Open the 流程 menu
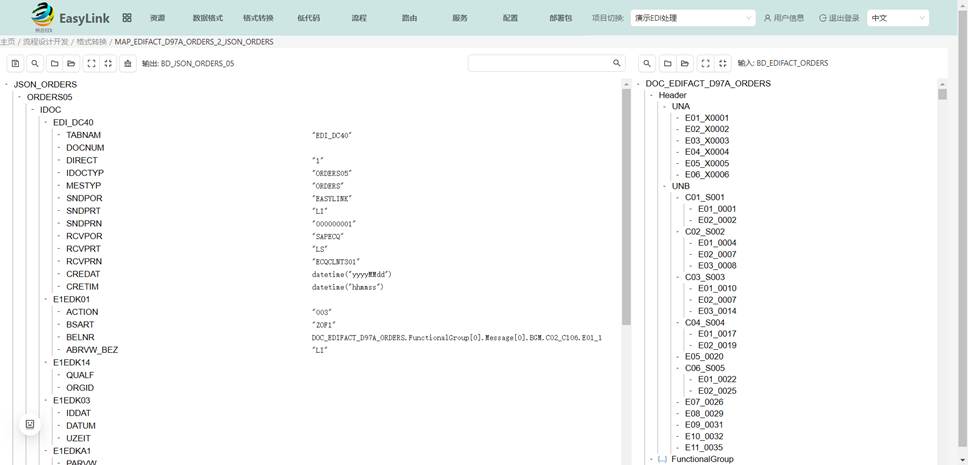968x465 pixels. pos(359,18)
